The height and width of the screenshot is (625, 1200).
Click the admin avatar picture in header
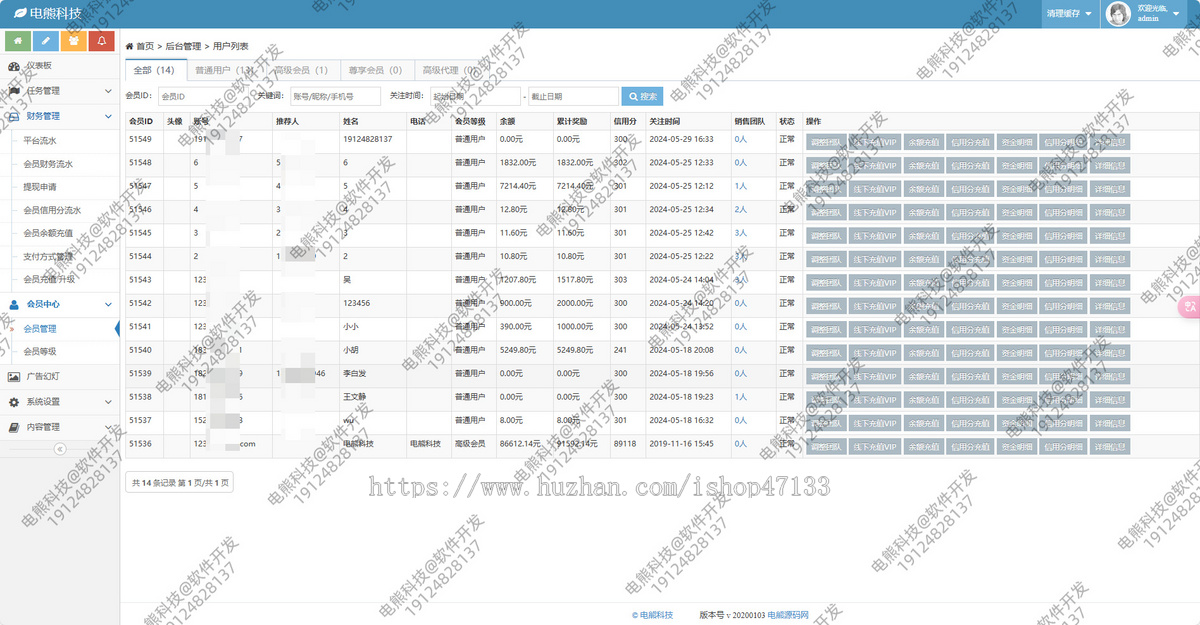coord(1118,13)
